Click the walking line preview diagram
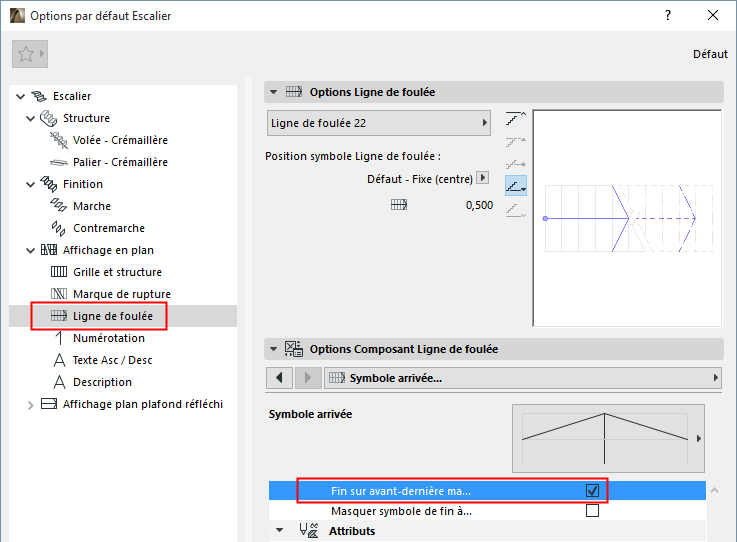The height and width of the screenshot is (542, 737). 627,218
